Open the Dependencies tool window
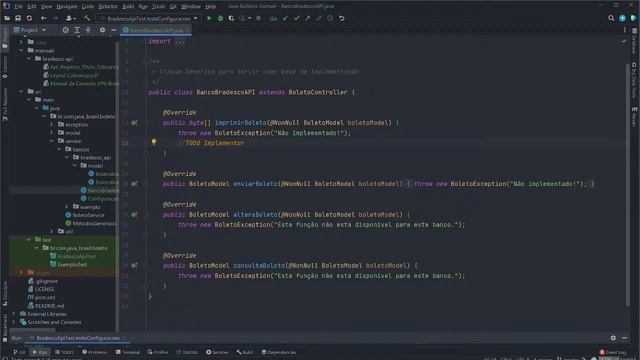This screenshot has width=640, height=360. tap(279, 352)
